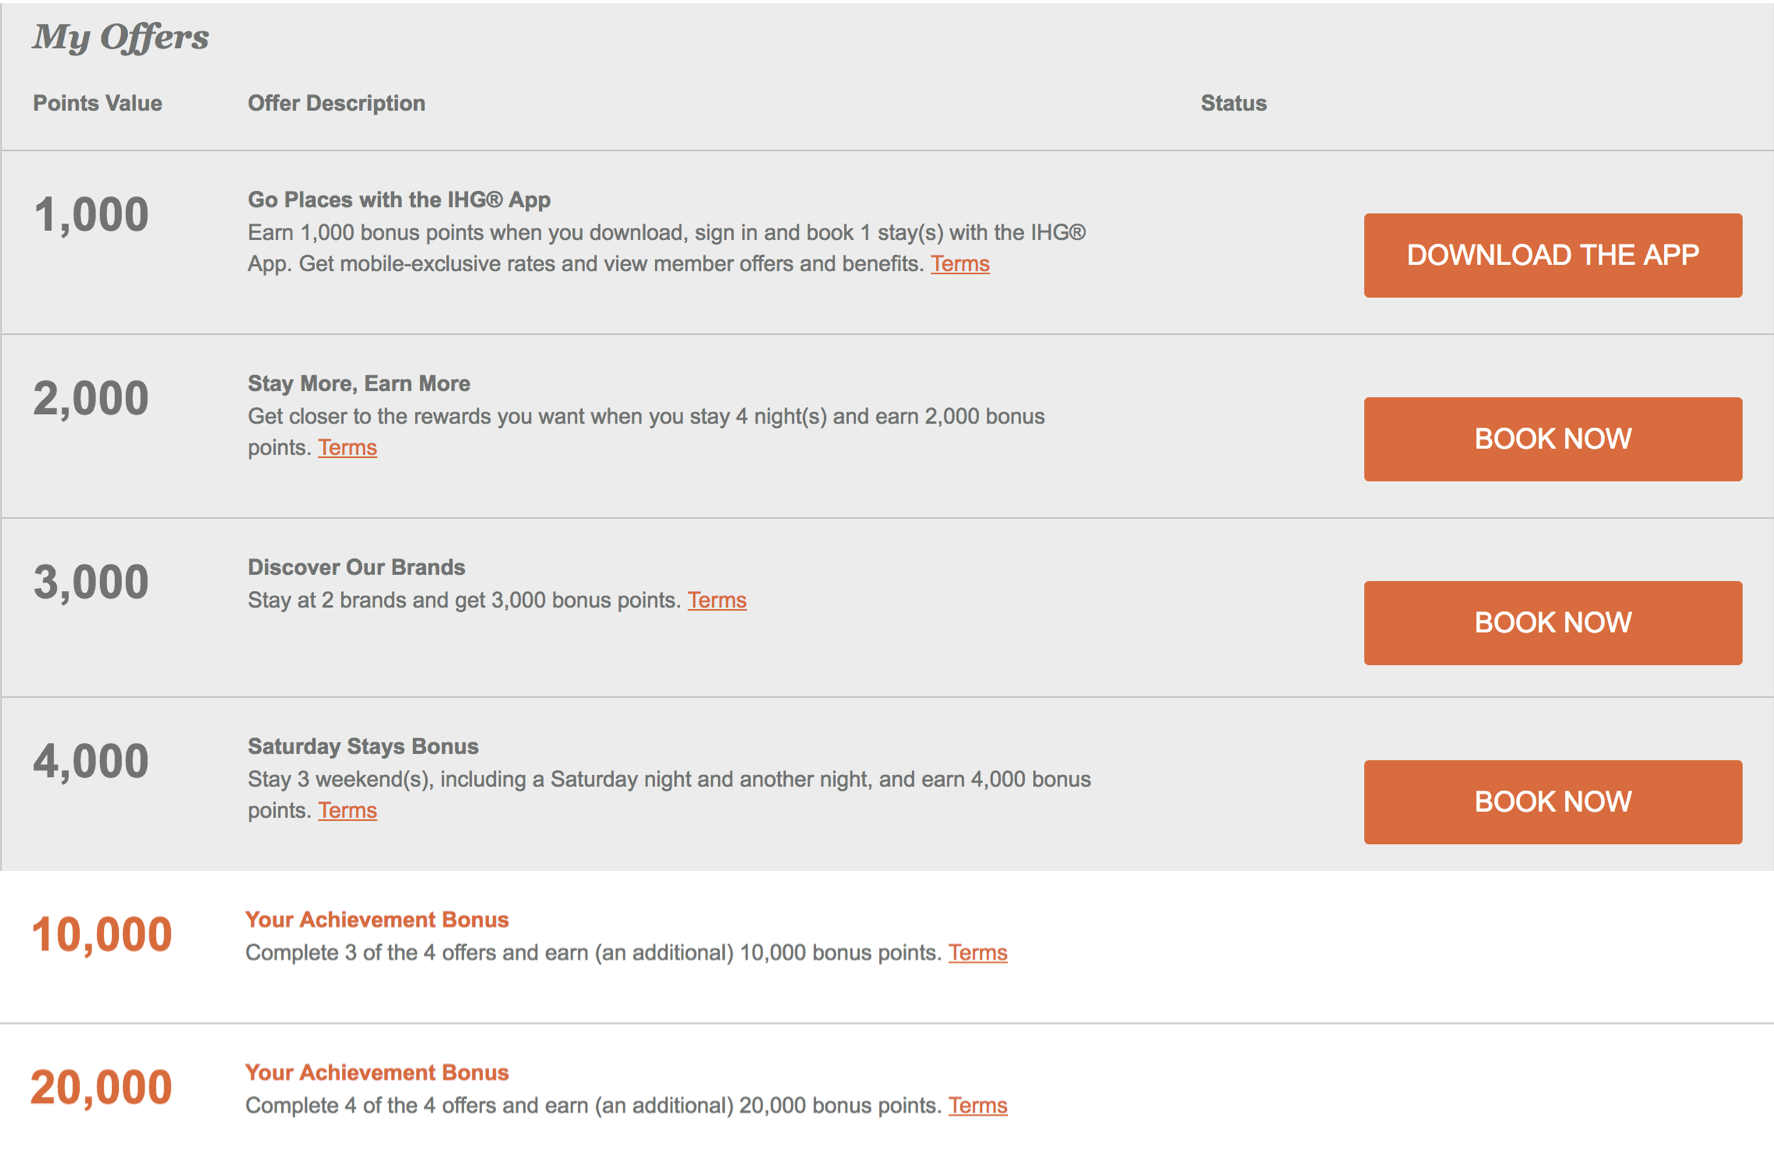
Task: Open Terms for Stay More, Earn More
Action: click(x=347, y=448)
